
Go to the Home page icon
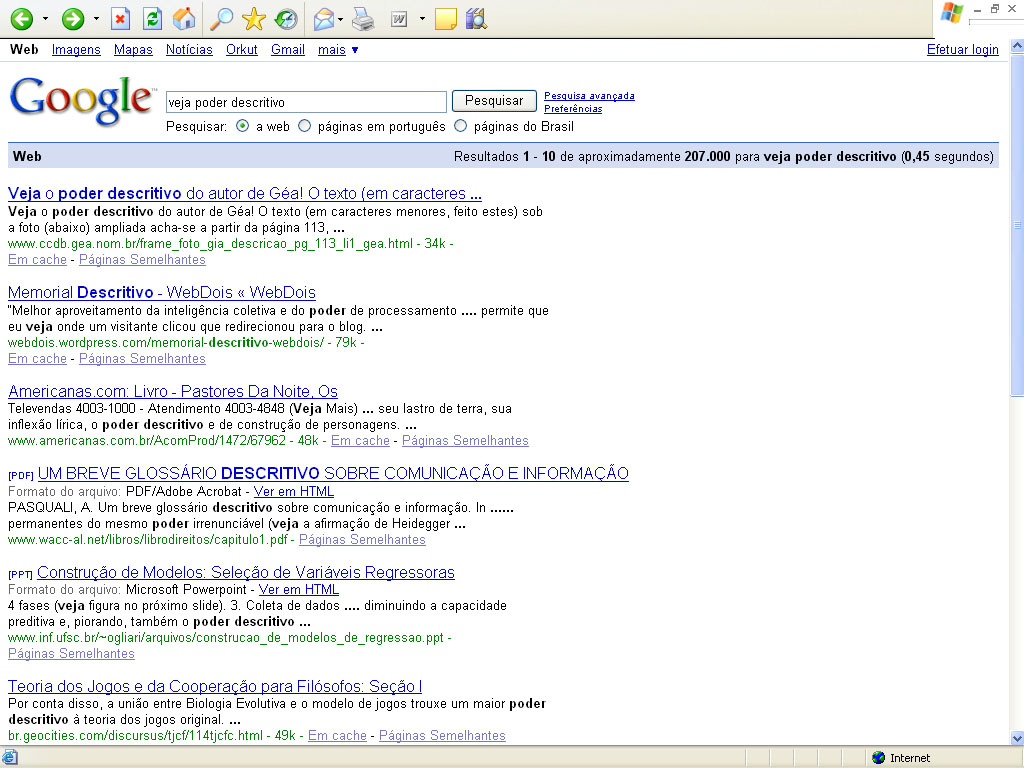coord(184,19)
